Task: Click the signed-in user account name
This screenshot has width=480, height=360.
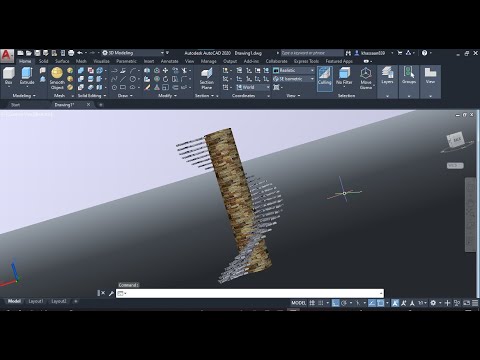Action: 373,53
